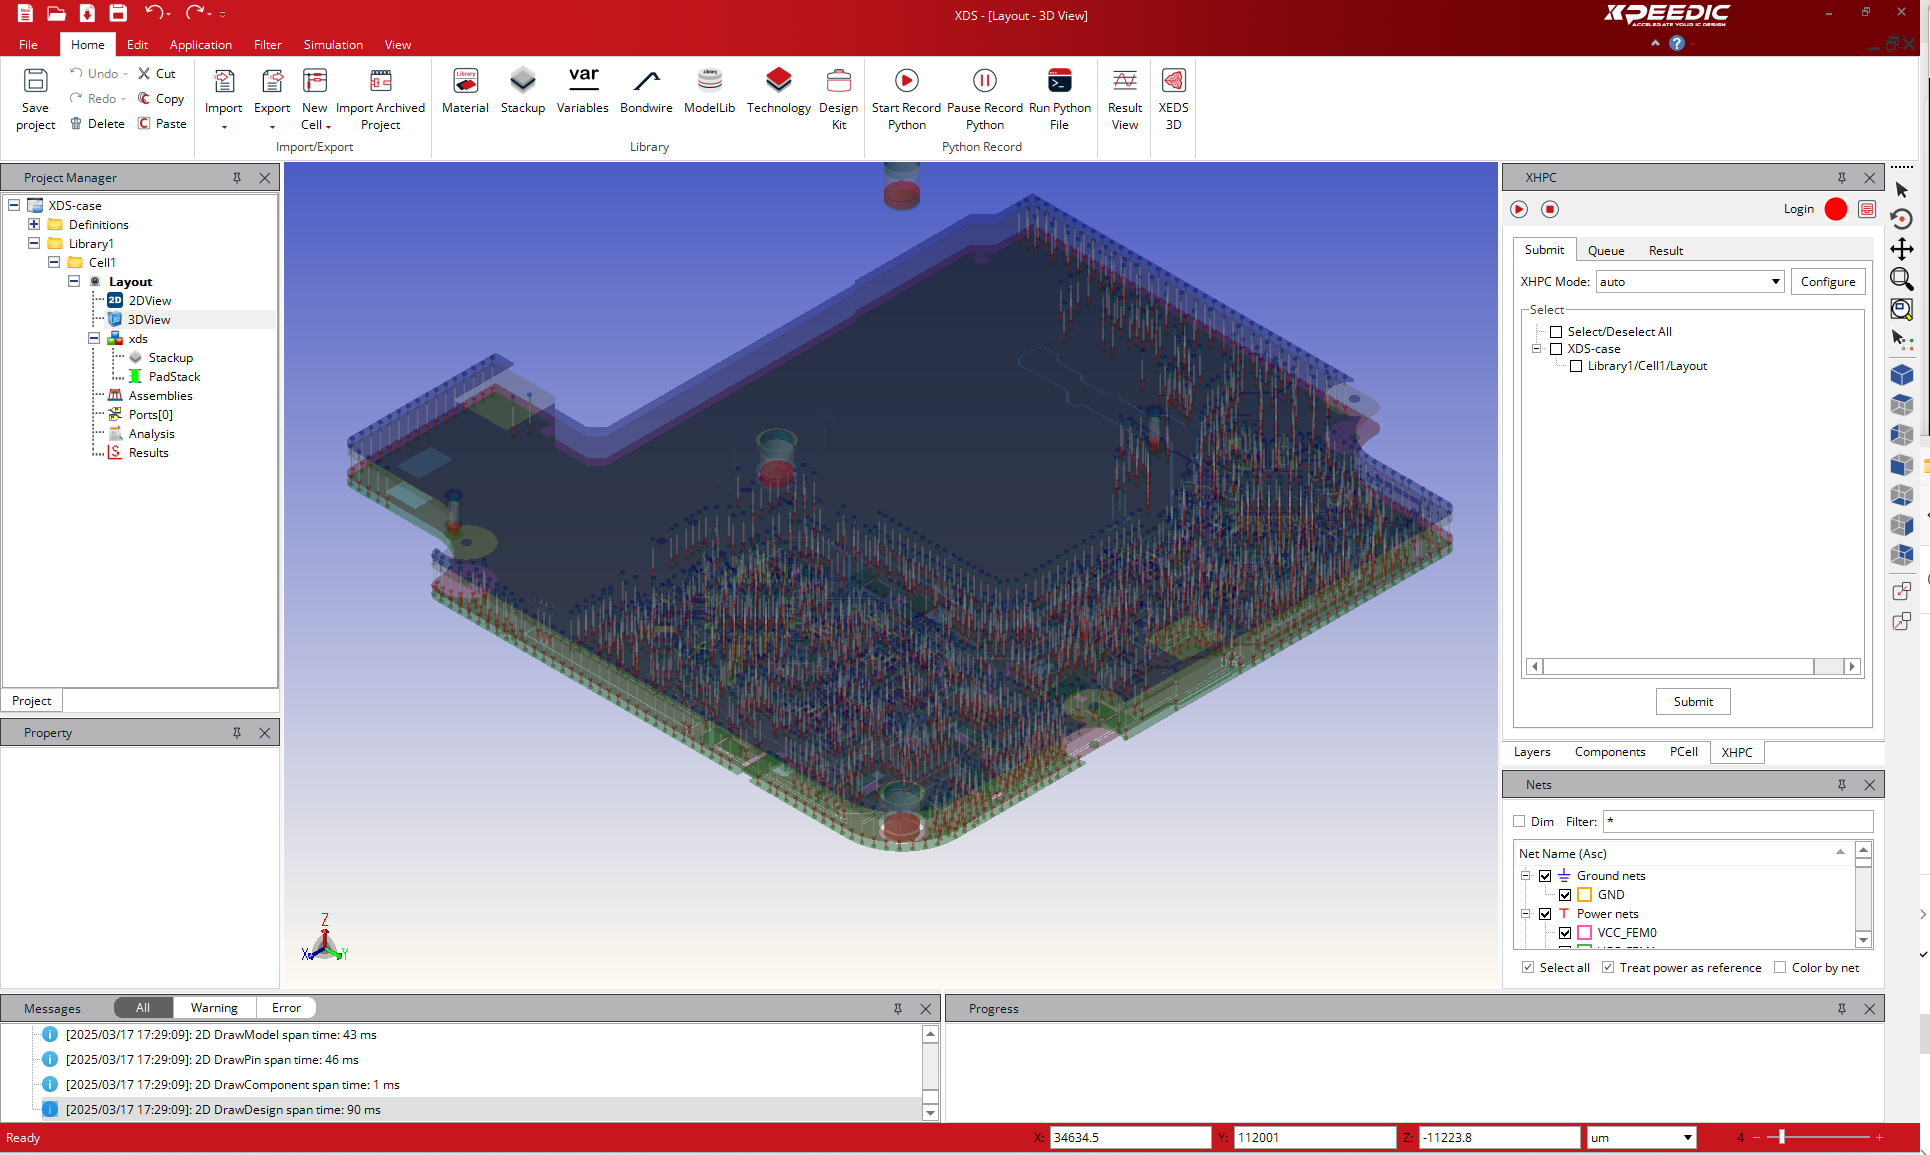Activate the rotate view tool
Screen dimensions: 1930x1155
coord(1902,219)
